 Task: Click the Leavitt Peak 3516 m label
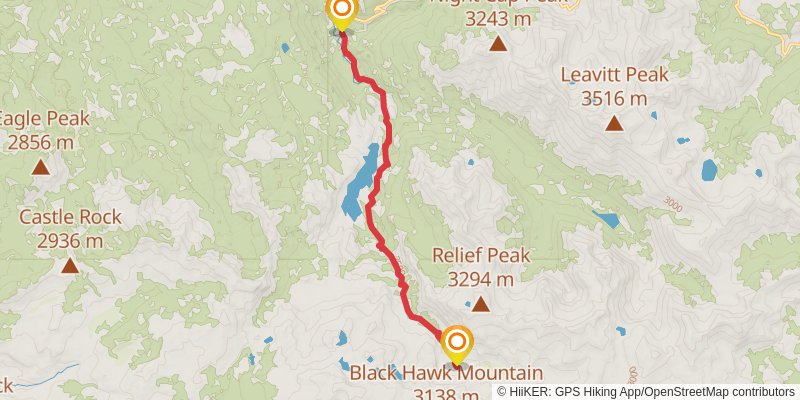(614, 86)
